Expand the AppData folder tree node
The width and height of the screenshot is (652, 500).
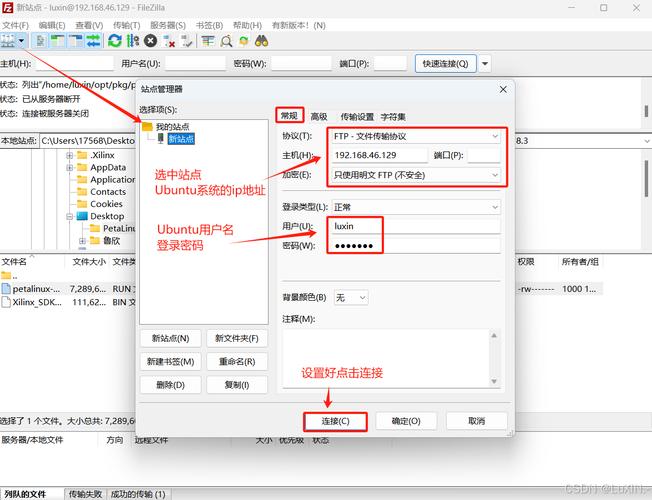coord(69,168)
